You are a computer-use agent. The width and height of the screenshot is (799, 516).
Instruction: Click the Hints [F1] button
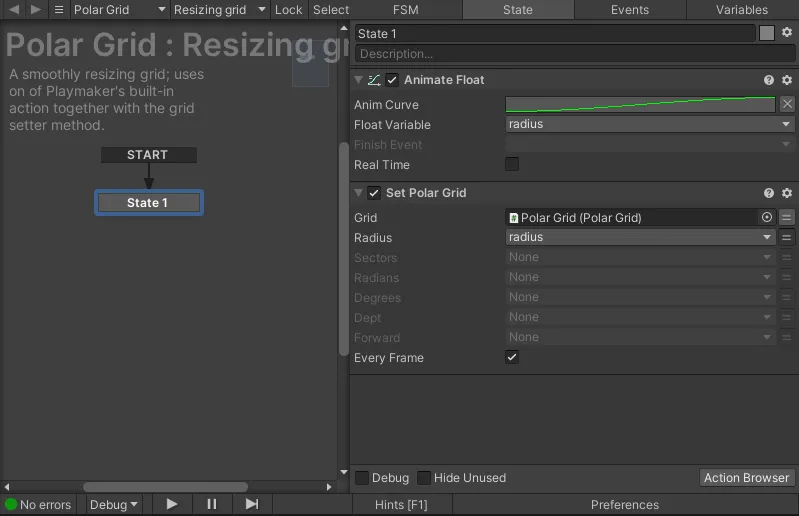[402, 505]
